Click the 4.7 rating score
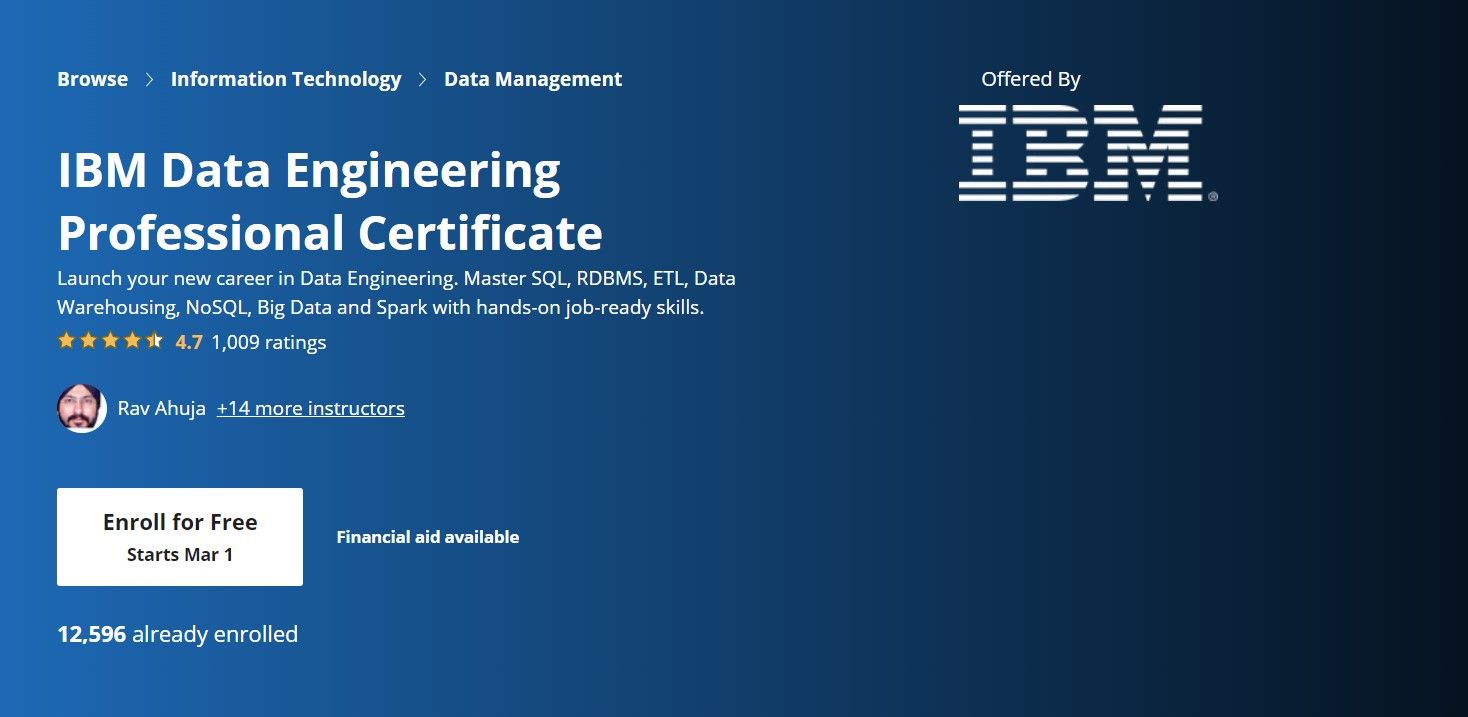 pos(189,342)
